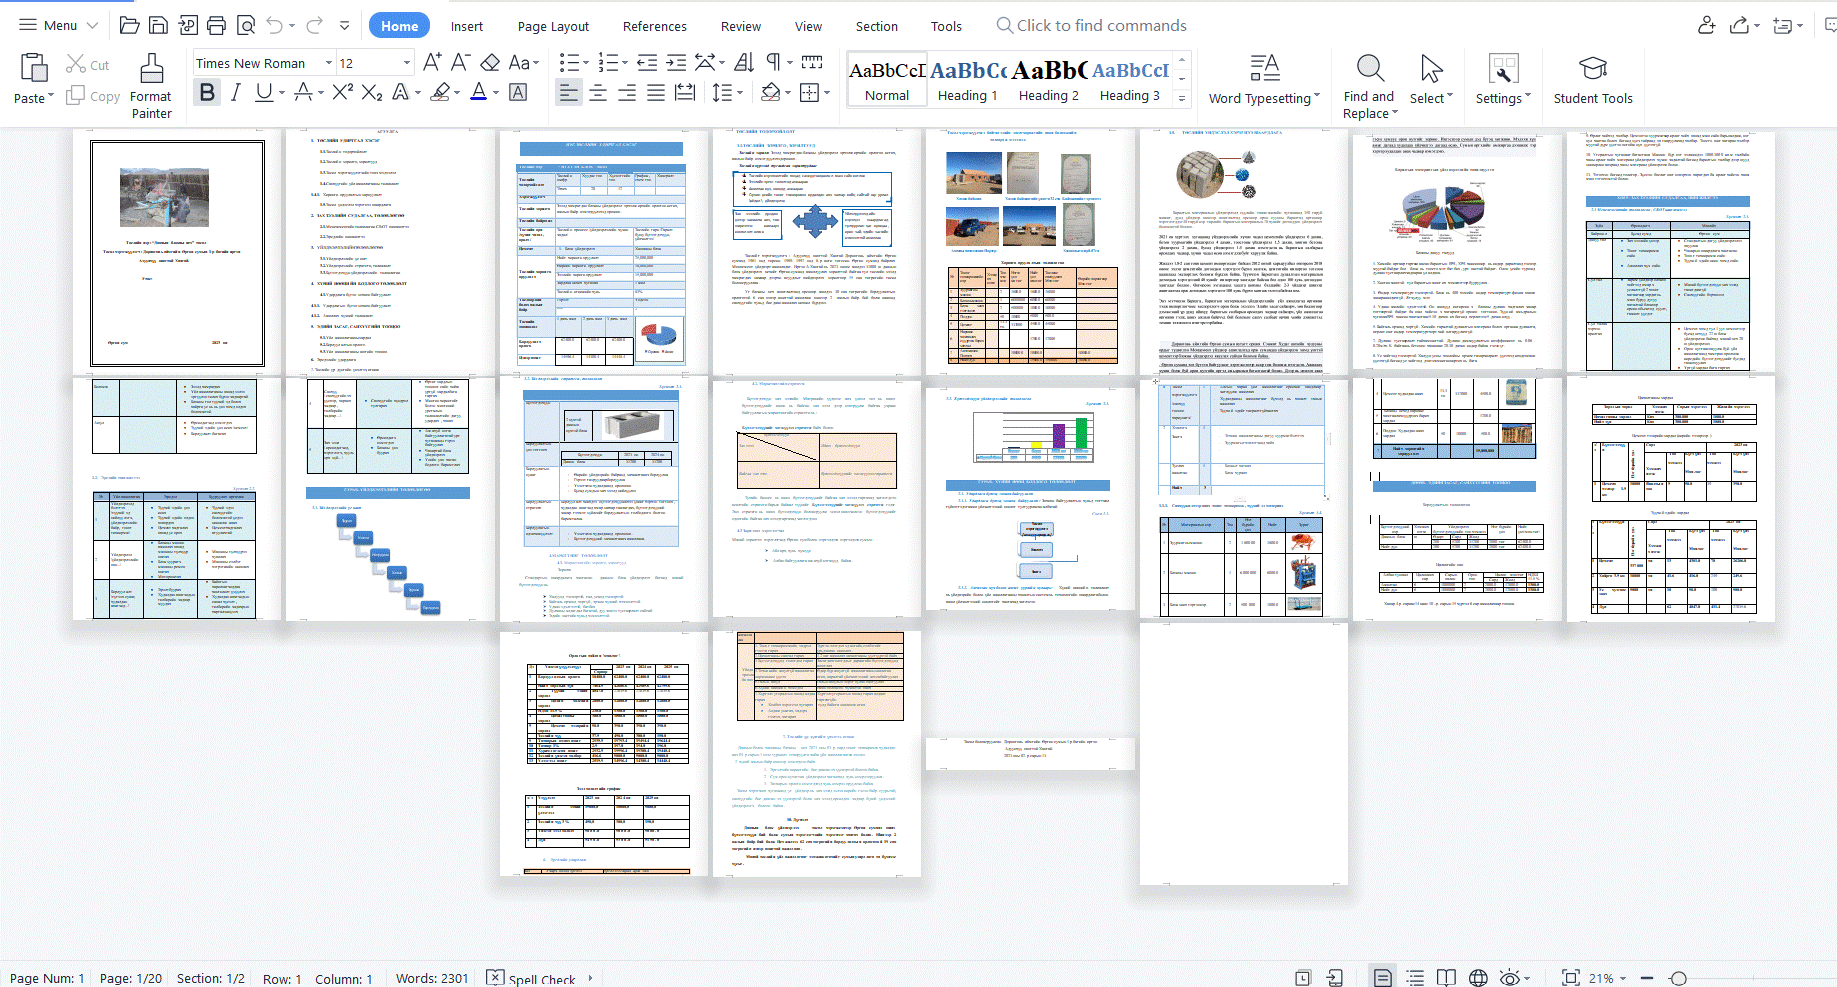Switch to Web layout globe icon
Screen dimensions: 1837x987
[x=1478, y=977]
